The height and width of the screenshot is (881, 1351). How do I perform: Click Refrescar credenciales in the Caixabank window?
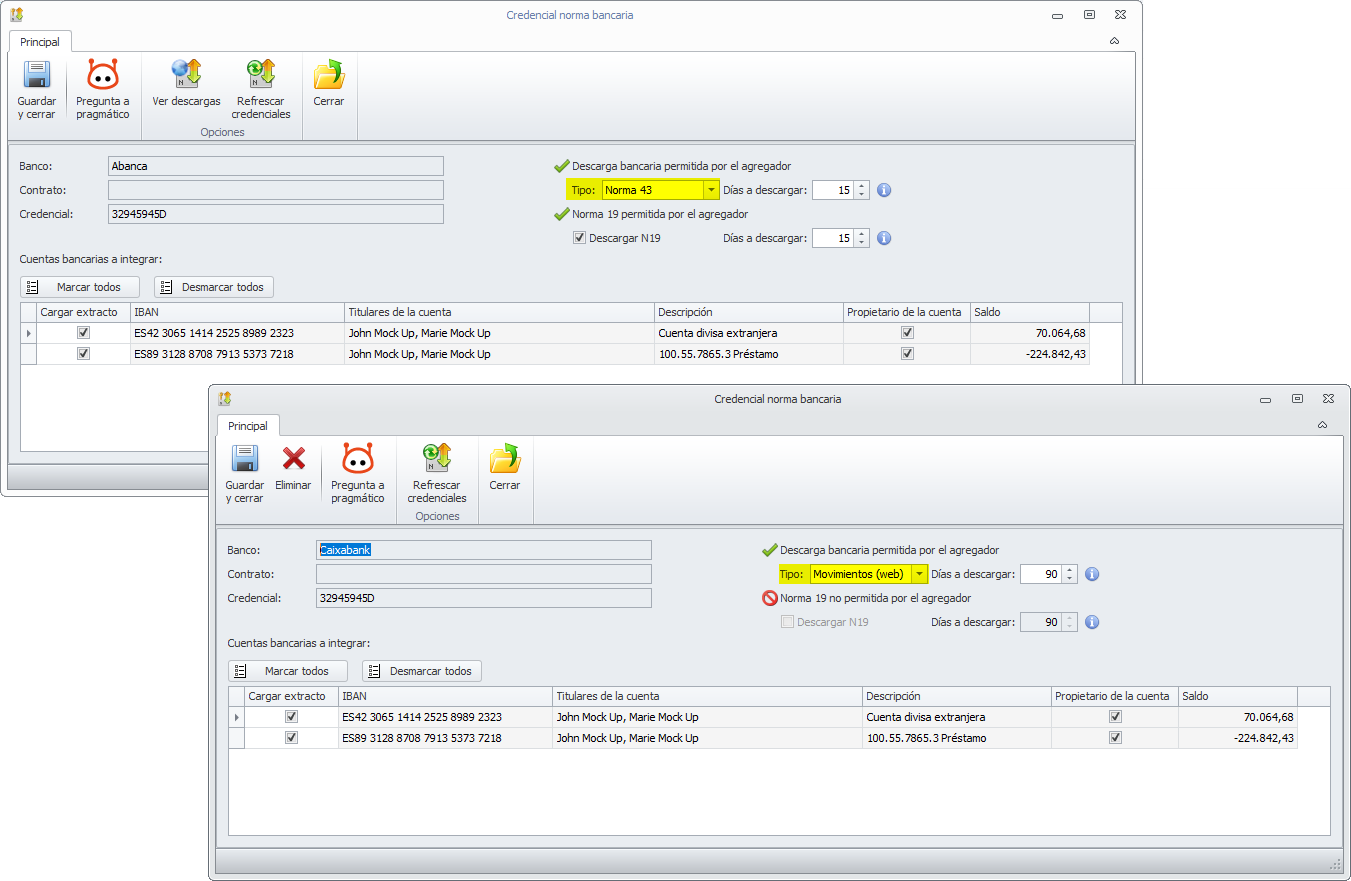click(x=437, y=474)
